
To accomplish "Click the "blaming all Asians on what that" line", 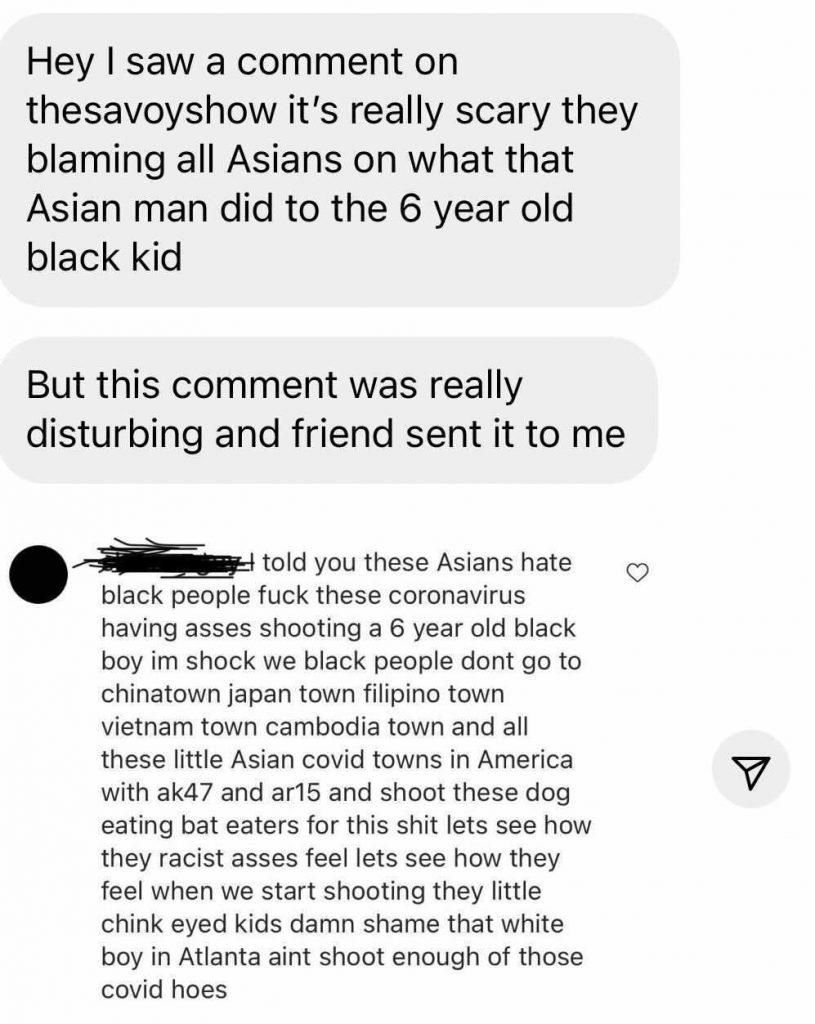I will point(300,159).
